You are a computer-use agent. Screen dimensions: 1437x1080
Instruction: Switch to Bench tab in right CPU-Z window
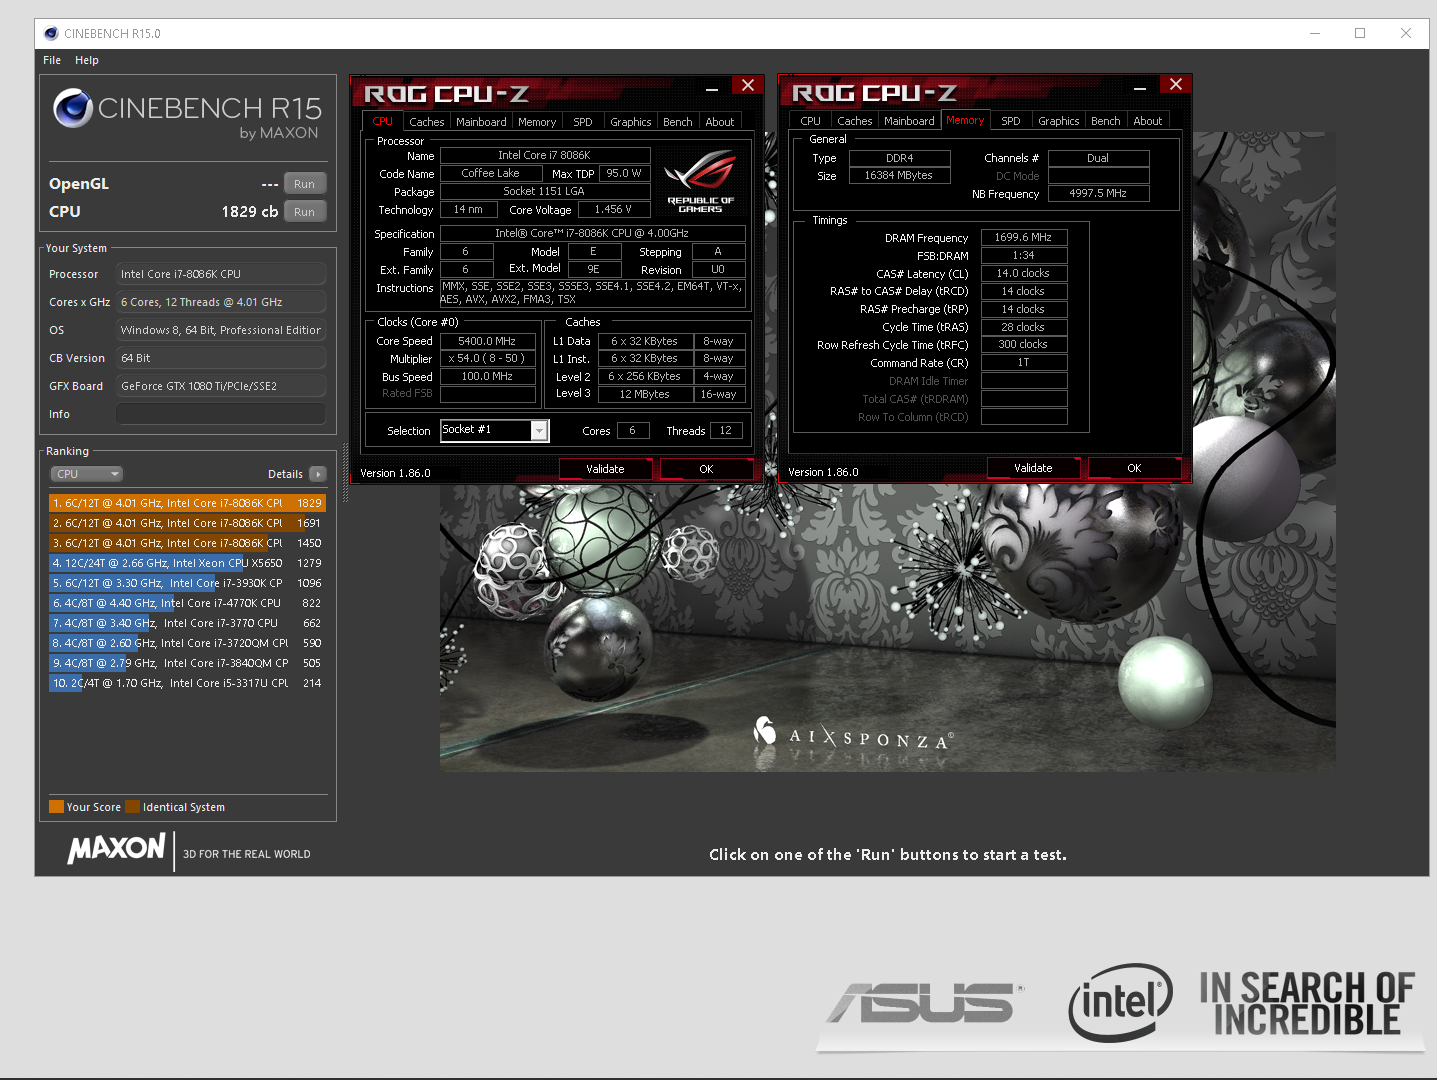[1106, 121]
